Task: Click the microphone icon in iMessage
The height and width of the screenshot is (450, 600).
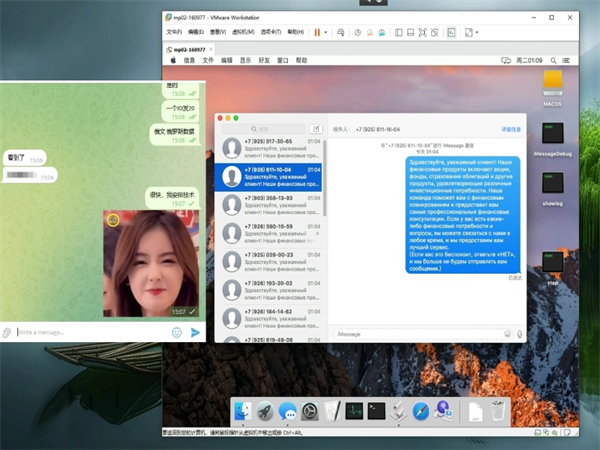Action: 519,333
